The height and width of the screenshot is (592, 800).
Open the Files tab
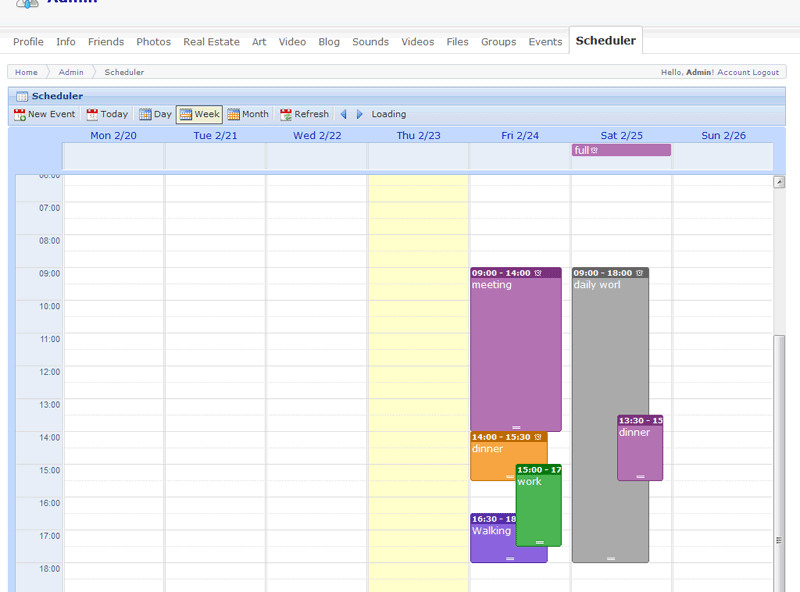[x=457, y=42]
